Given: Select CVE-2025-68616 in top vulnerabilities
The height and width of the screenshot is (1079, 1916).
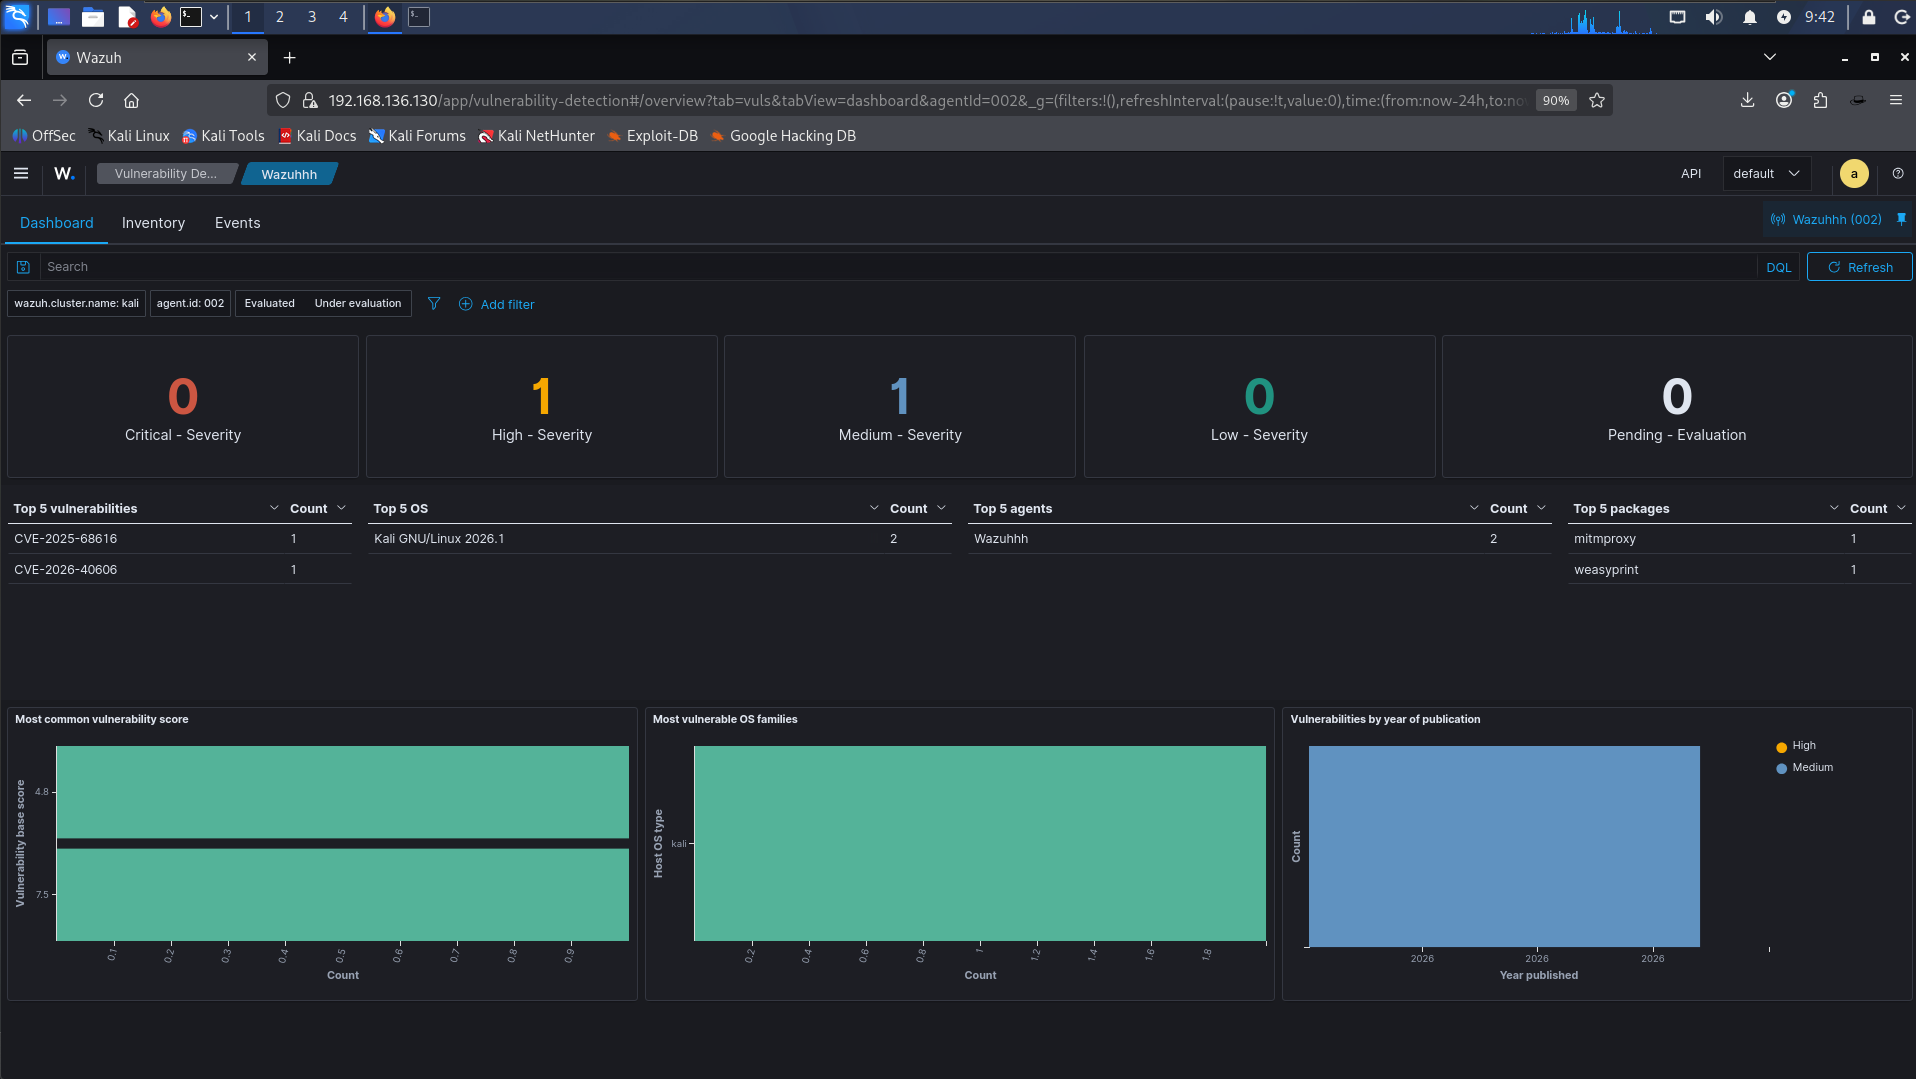Looking at the screenshot, I should tap(66, 538).
